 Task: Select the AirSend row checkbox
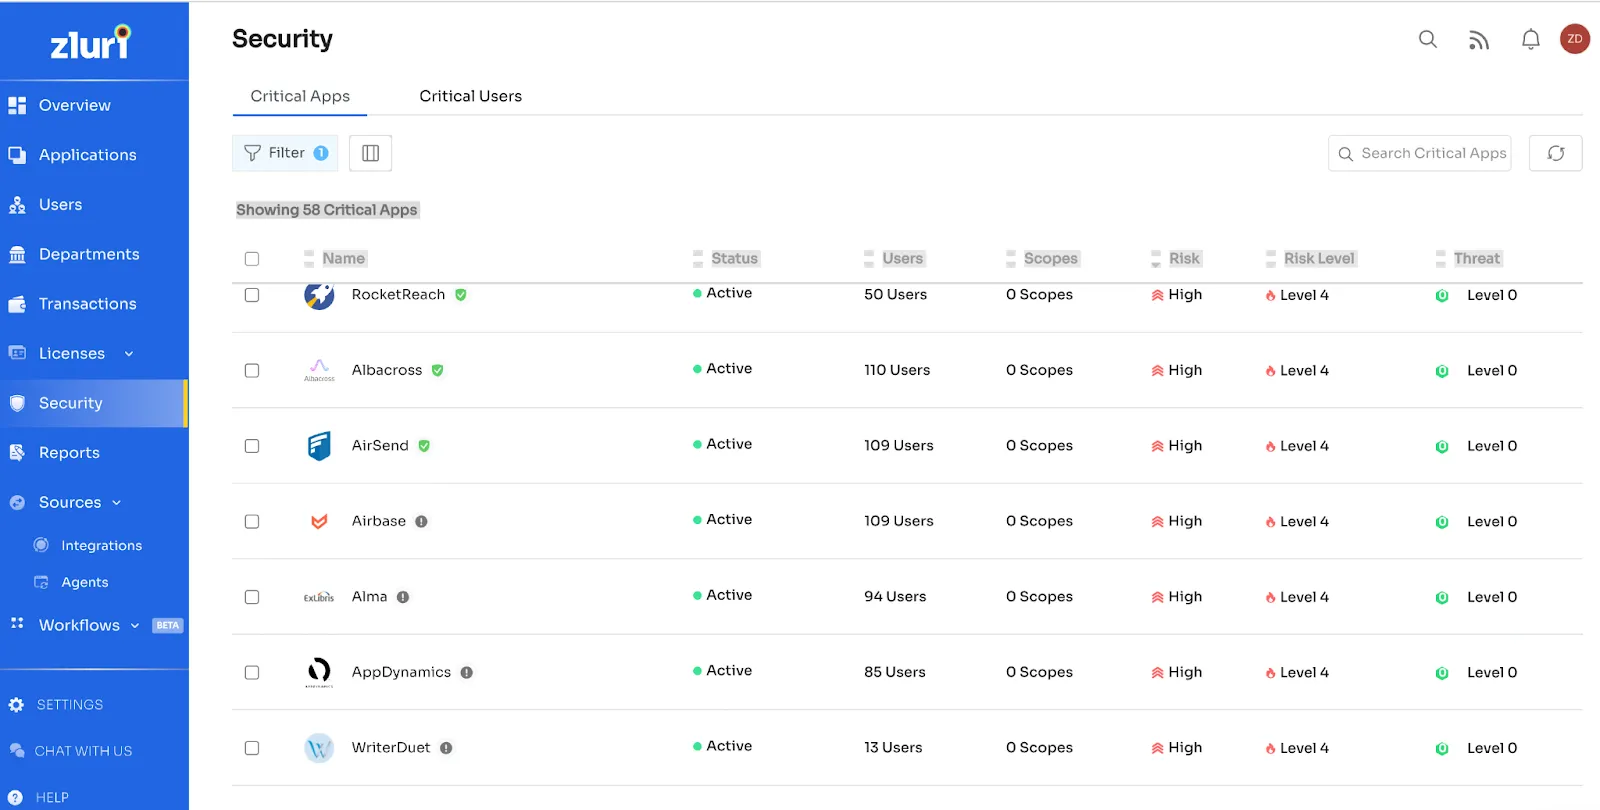pyautogui.click(x=252, y=446)
